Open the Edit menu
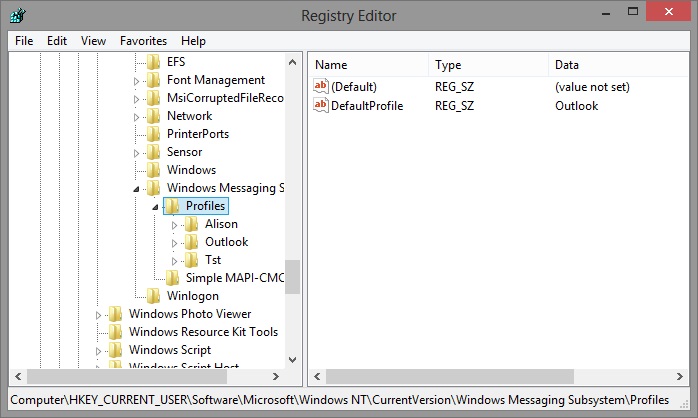The image size is (698, 418). pos(57,41)
